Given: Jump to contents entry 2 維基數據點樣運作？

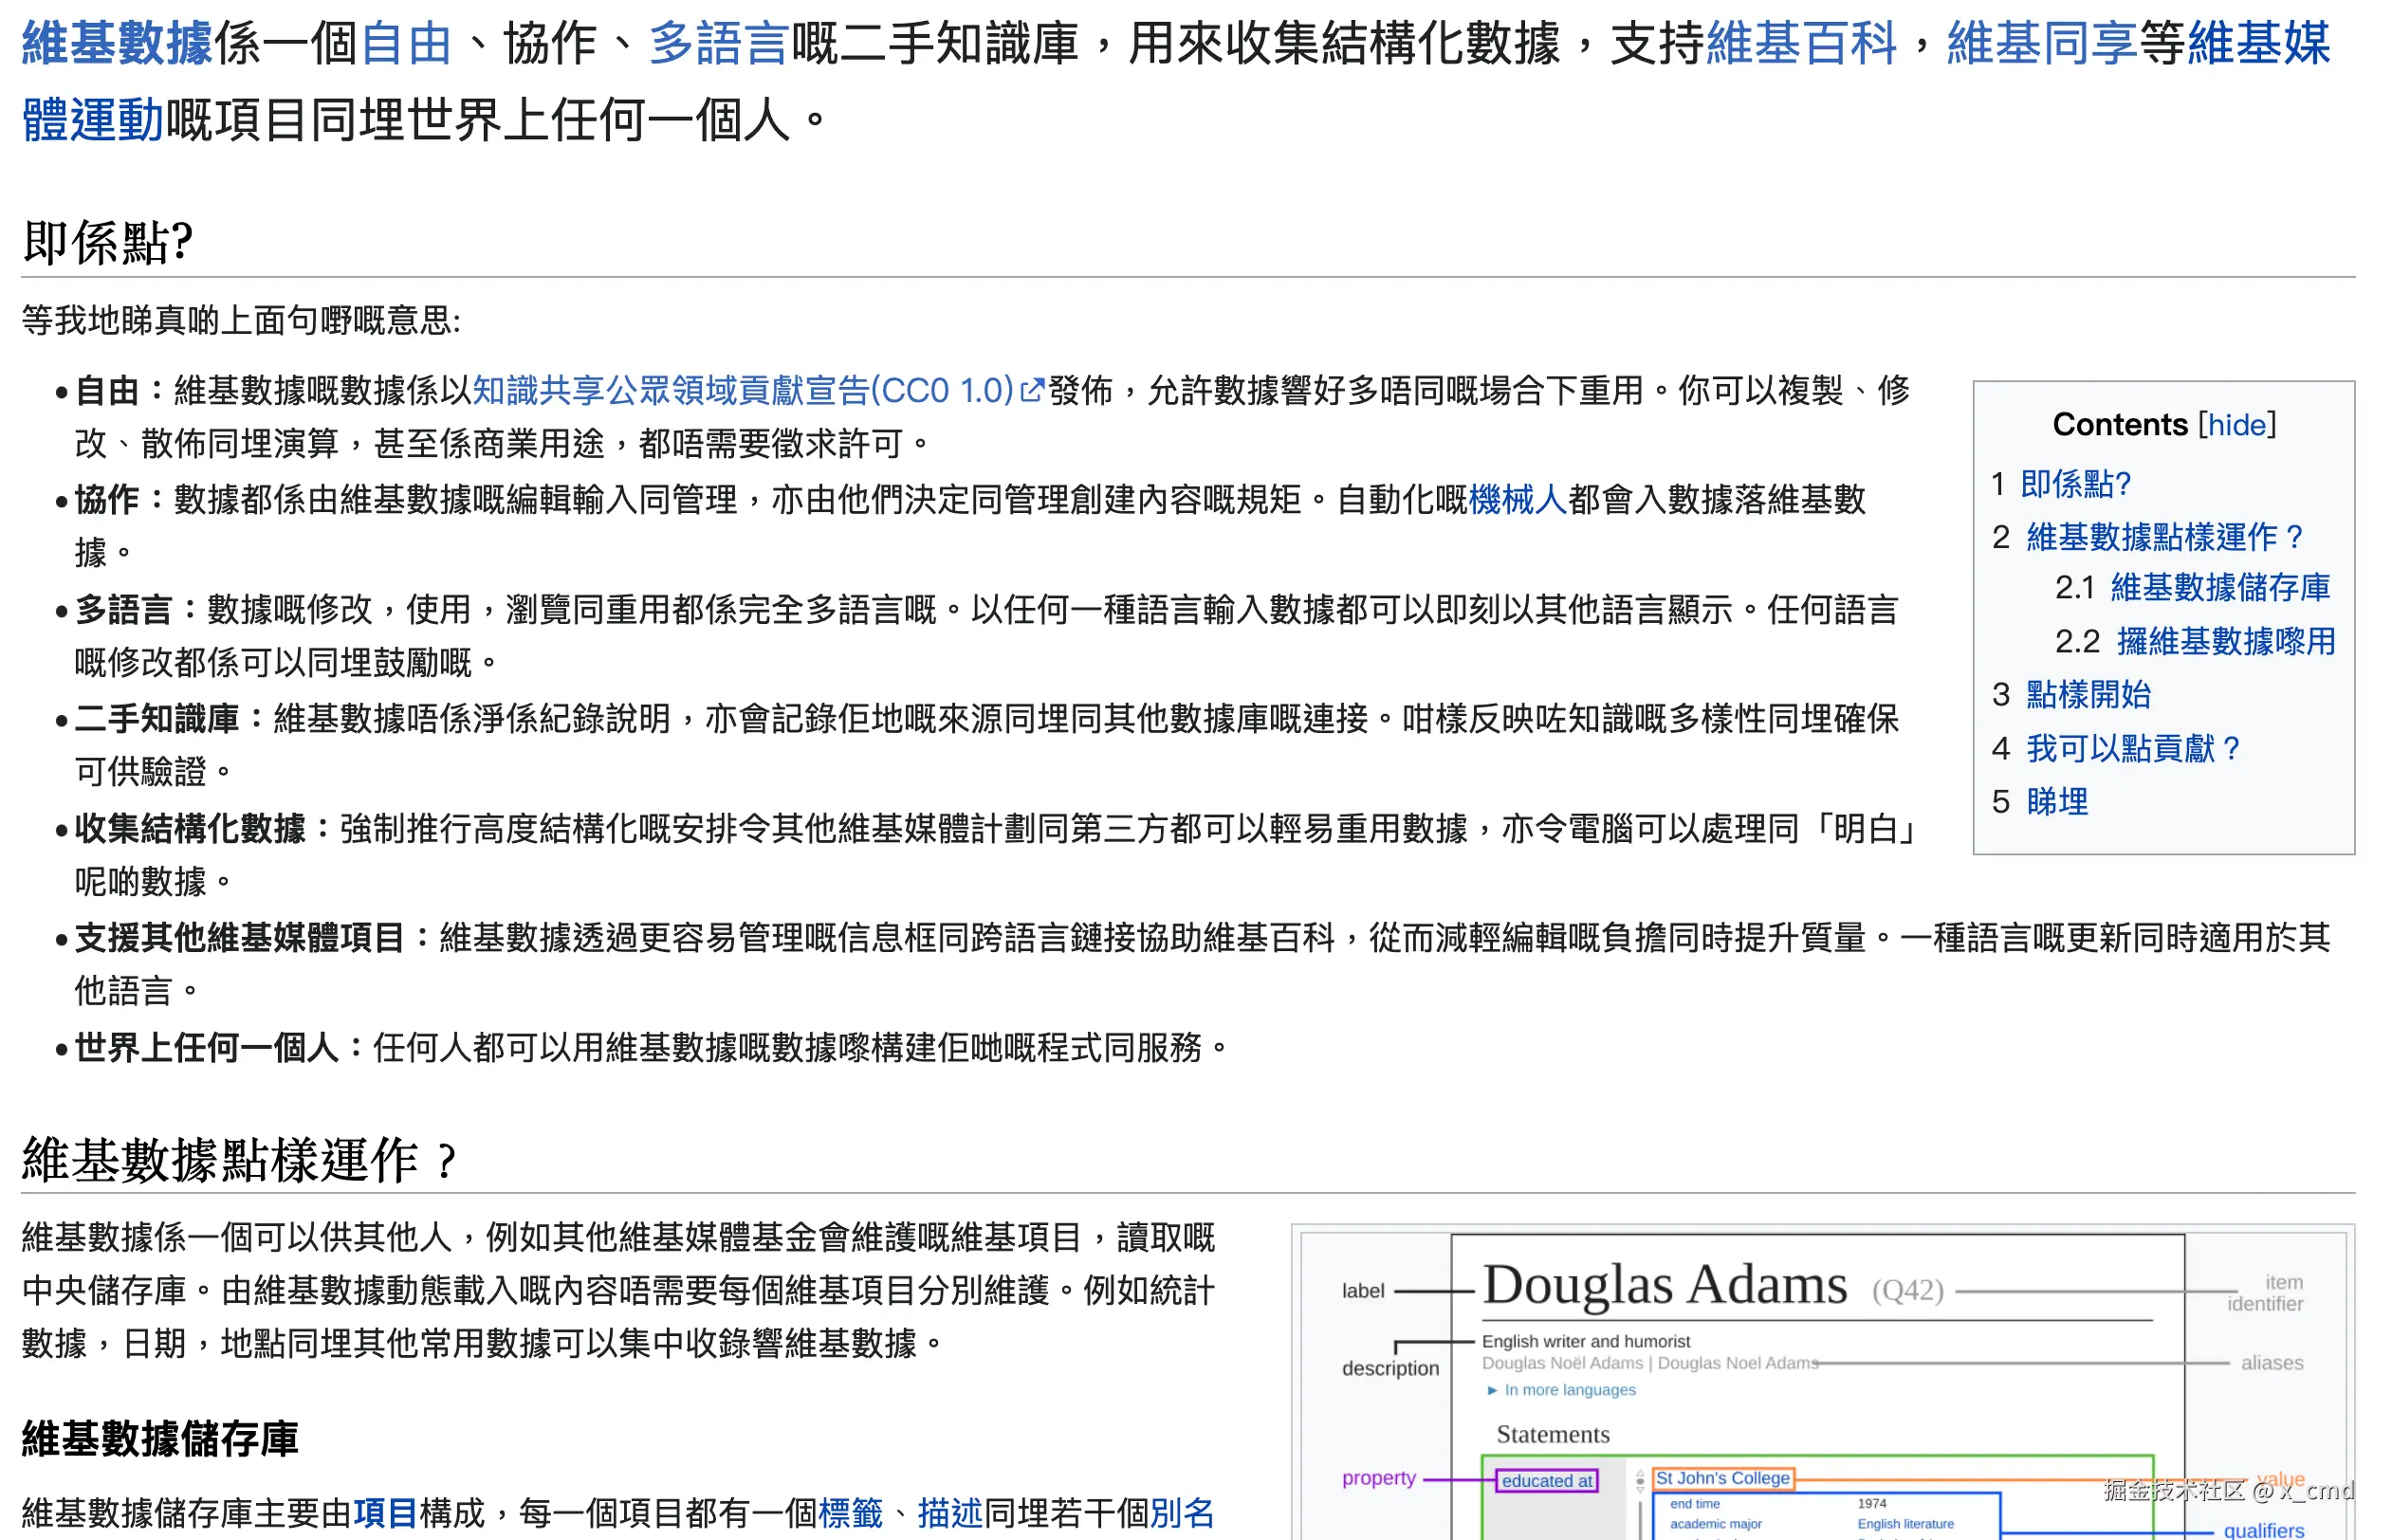Looking at the screenshot, I should [2166, 537].
